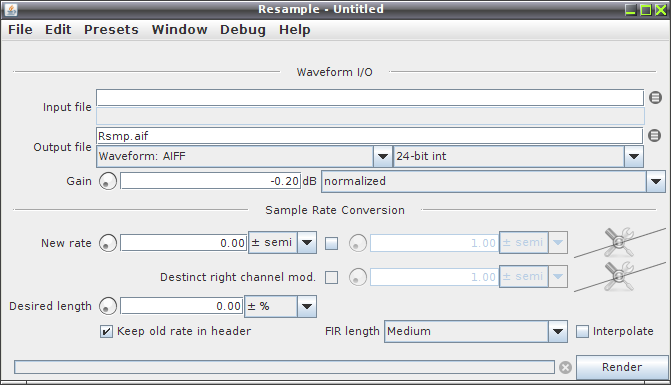Toggle the Interpolate checkbox
The image size is (671, 385).
pyautogui.click(x=582, y=332)
